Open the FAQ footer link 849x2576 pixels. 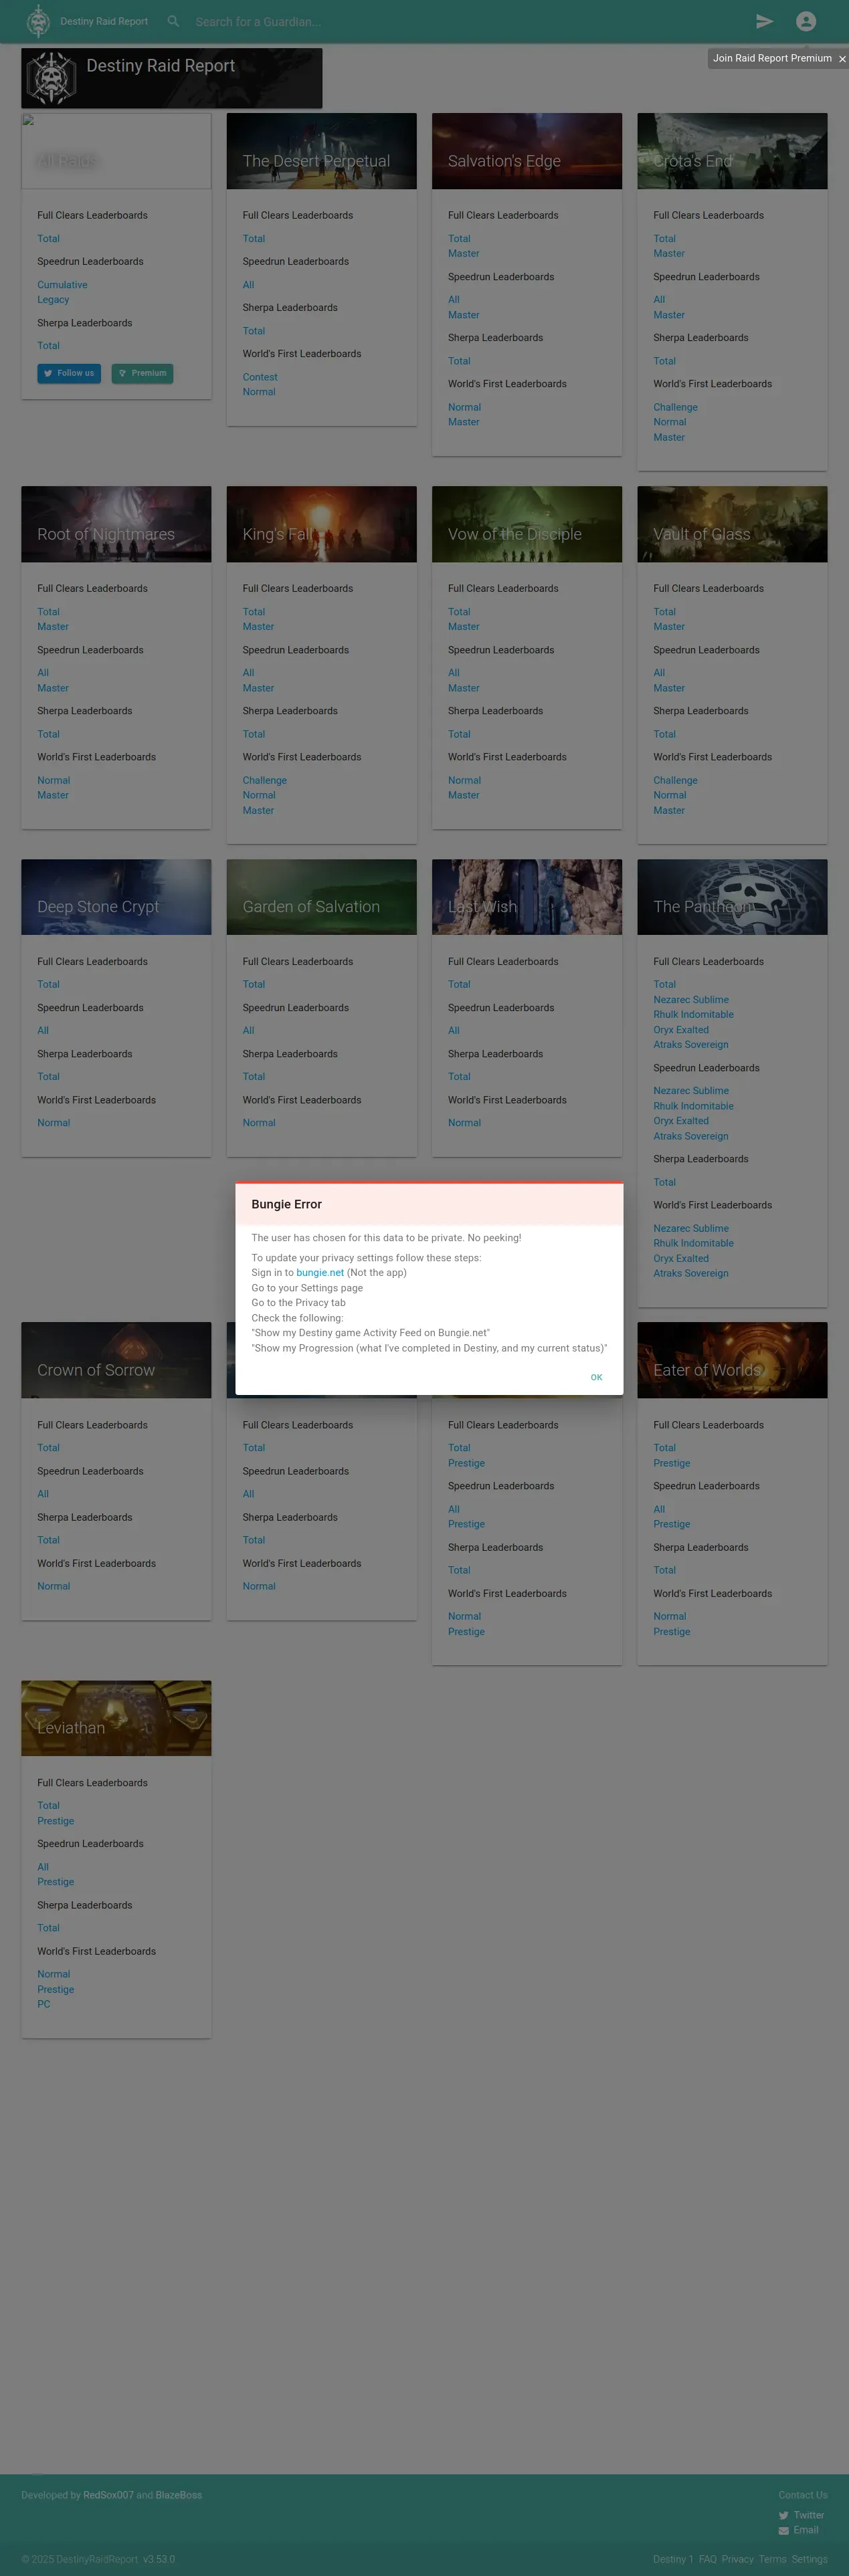tap(708, 2560)
